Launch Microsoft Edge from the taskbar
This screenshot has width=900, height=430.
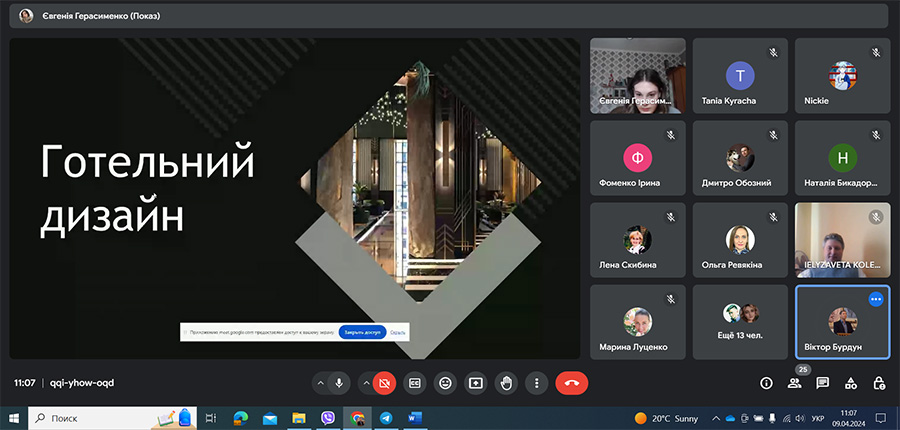click(240, 418)
